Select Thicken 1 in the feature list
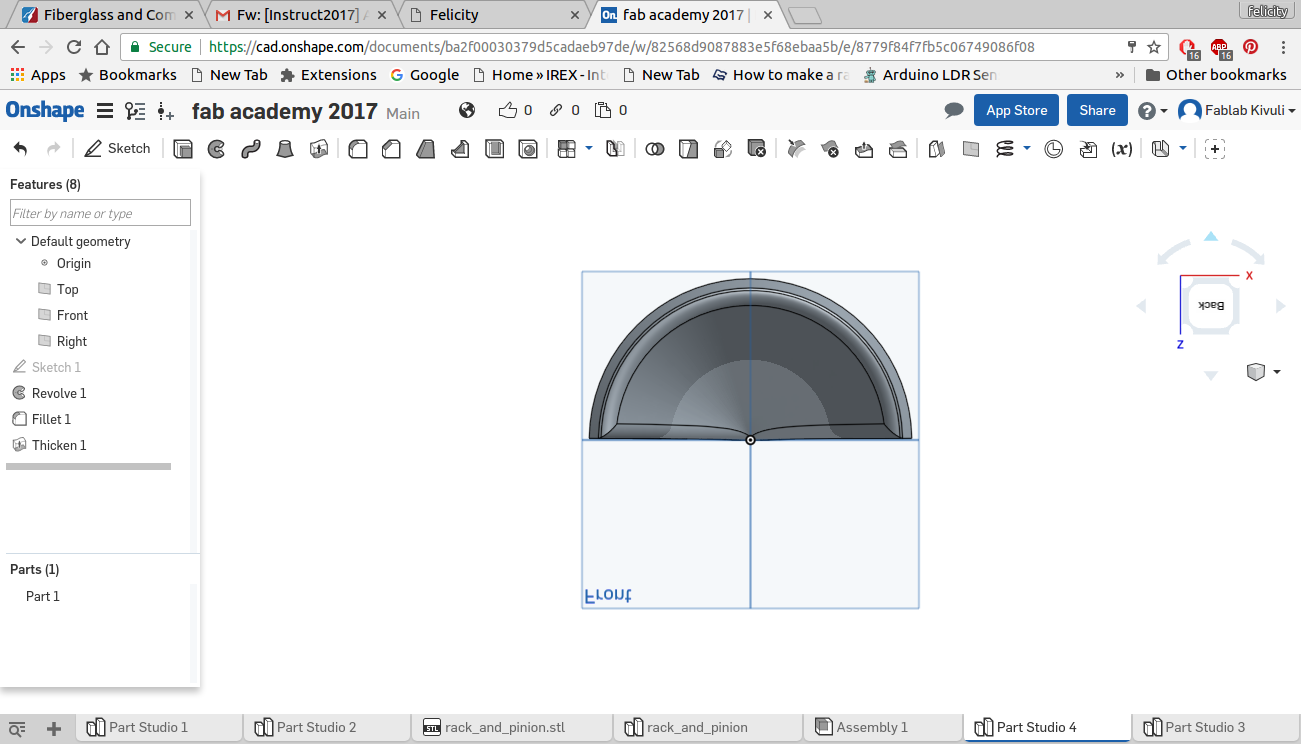The image size is (1301, 744). (58, 445)
